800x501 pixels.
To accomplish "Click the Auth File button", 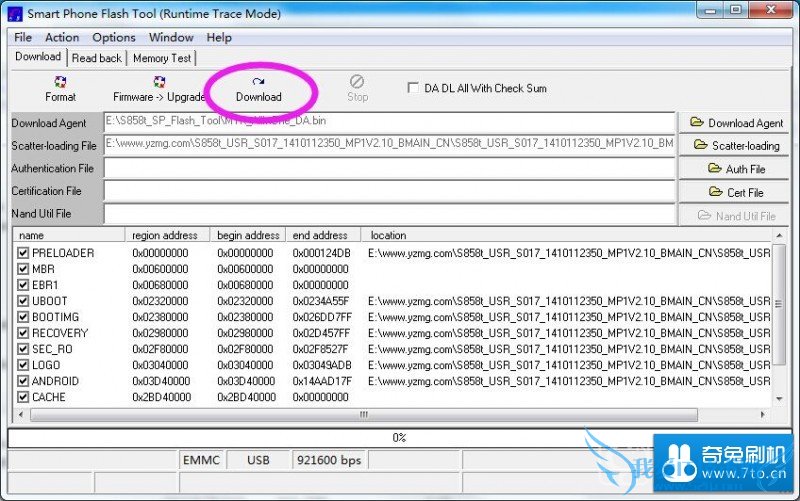I will coord(735,169).
